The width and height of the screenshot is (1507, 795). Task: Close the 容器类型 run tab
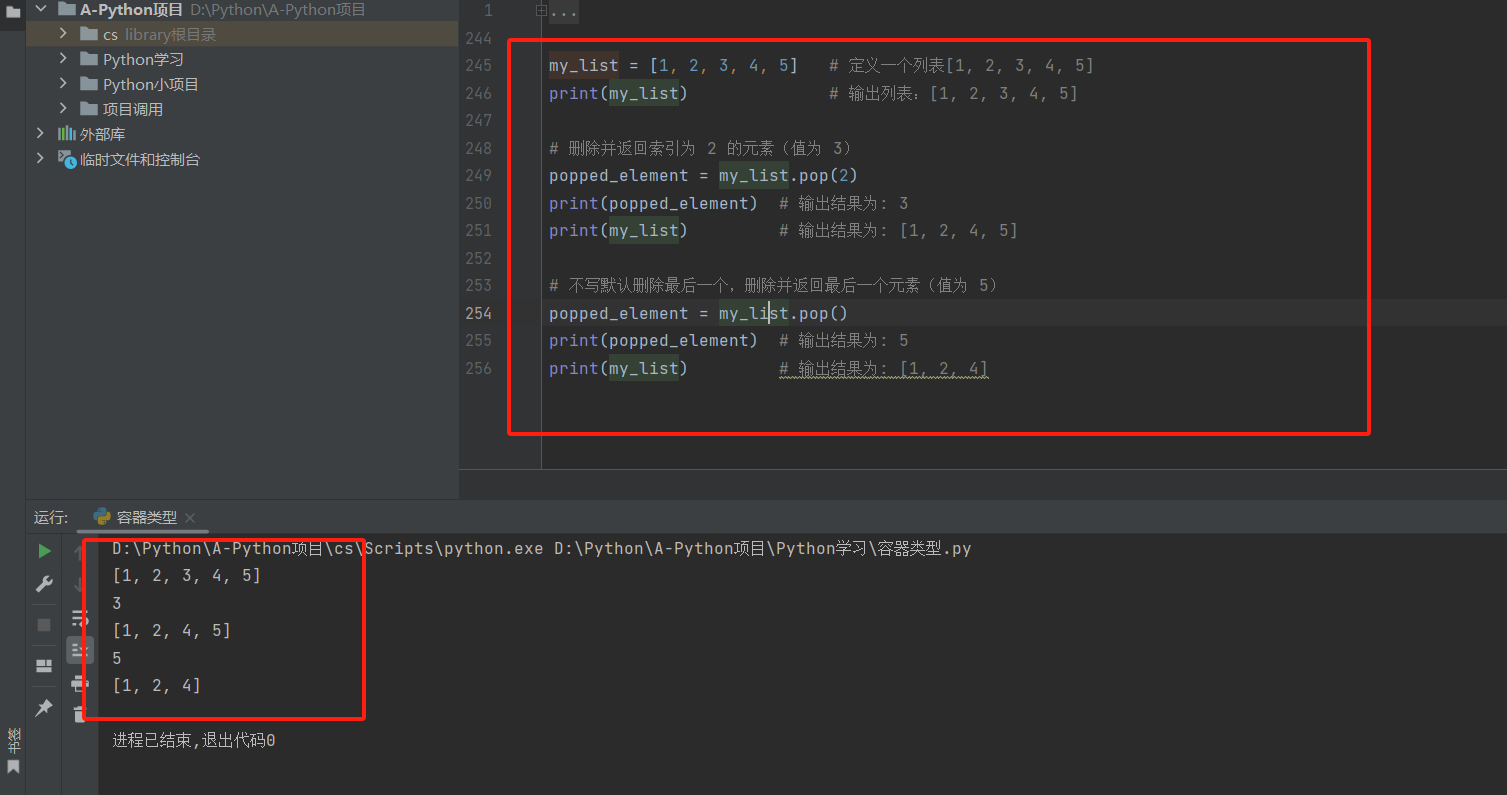pos(190,518)
